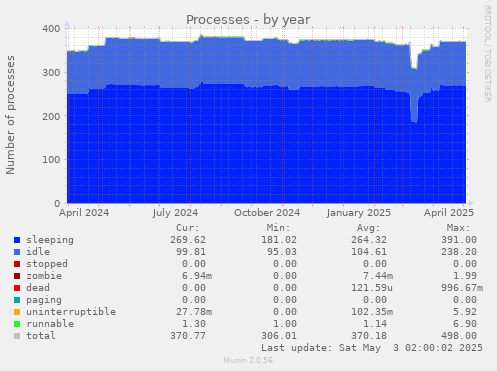This screenshot has width=497, height=371.
Task: Select idle maximum value 238.20
Action: tap(459, 252)
